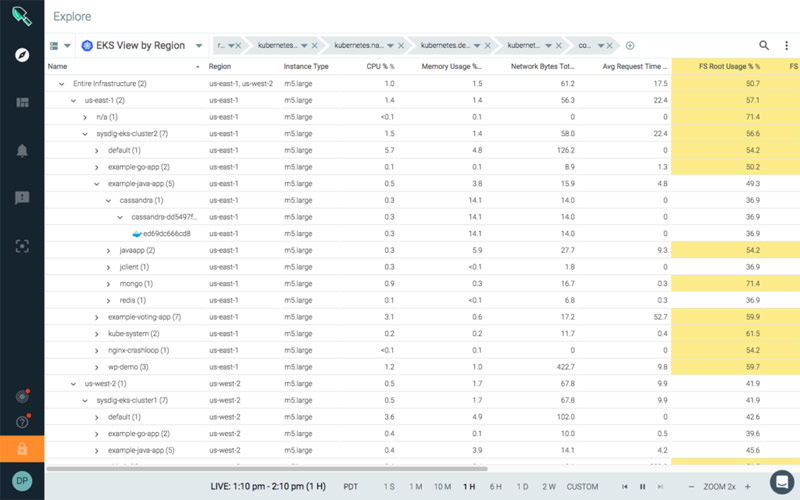Open Events message icon in sidebar
Image resolution: width=800 pixels, height=500 pixels.
22,198
